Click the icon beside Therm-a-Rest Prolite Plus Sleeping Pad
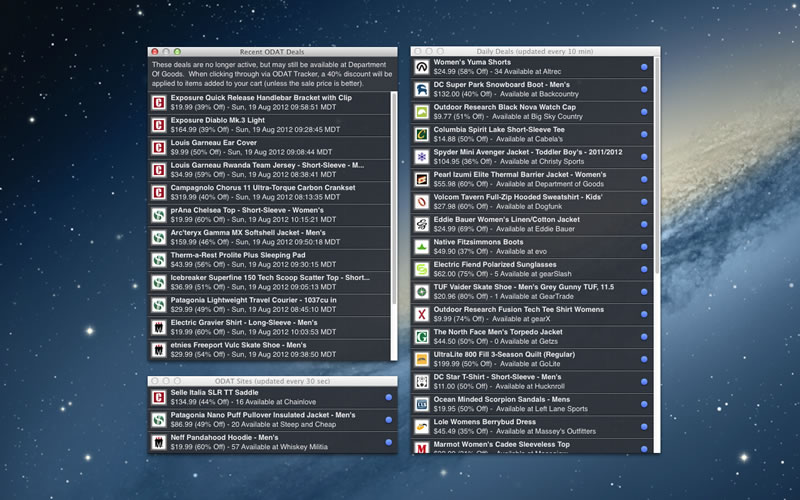This screenshot has height=500, width=800. pyautogui.click(x=159, y=260)
